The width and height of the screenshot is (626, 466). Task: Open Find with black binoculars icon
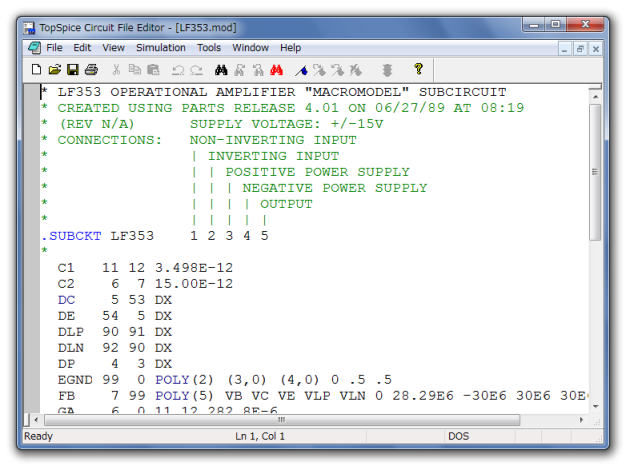[x=221, y=70]
